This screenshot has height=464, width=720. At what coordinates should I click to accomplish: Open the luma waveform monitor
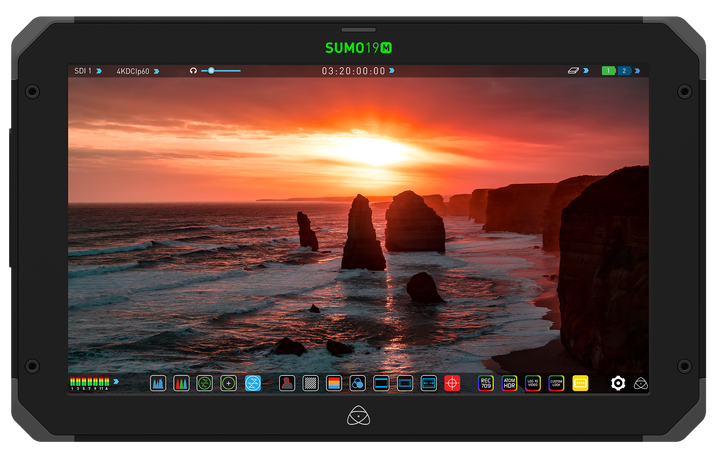(x=158, y=383)
